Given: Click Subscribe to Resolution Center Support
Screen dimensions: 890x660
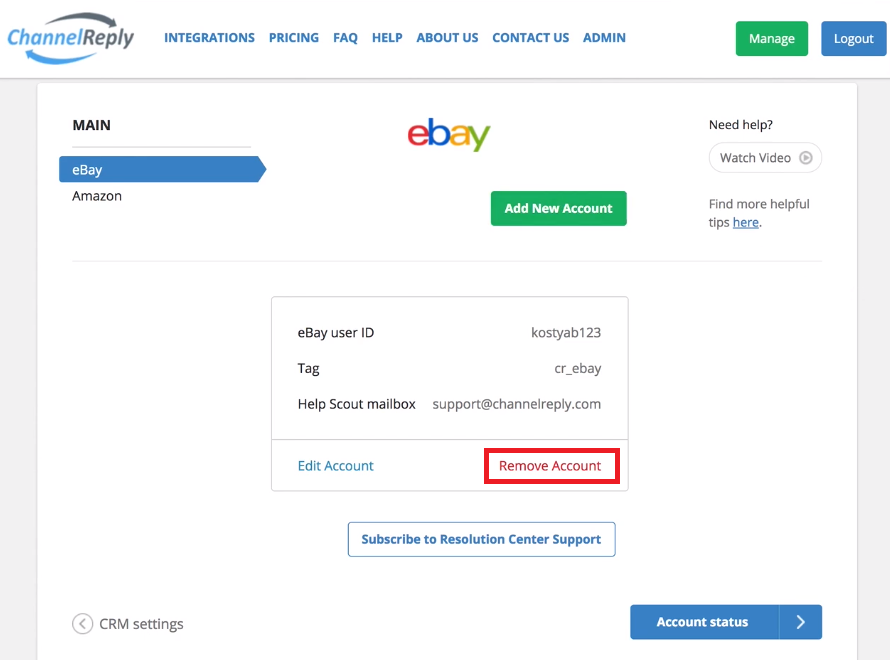Looking at the screenshot, I should click(481, 539).
